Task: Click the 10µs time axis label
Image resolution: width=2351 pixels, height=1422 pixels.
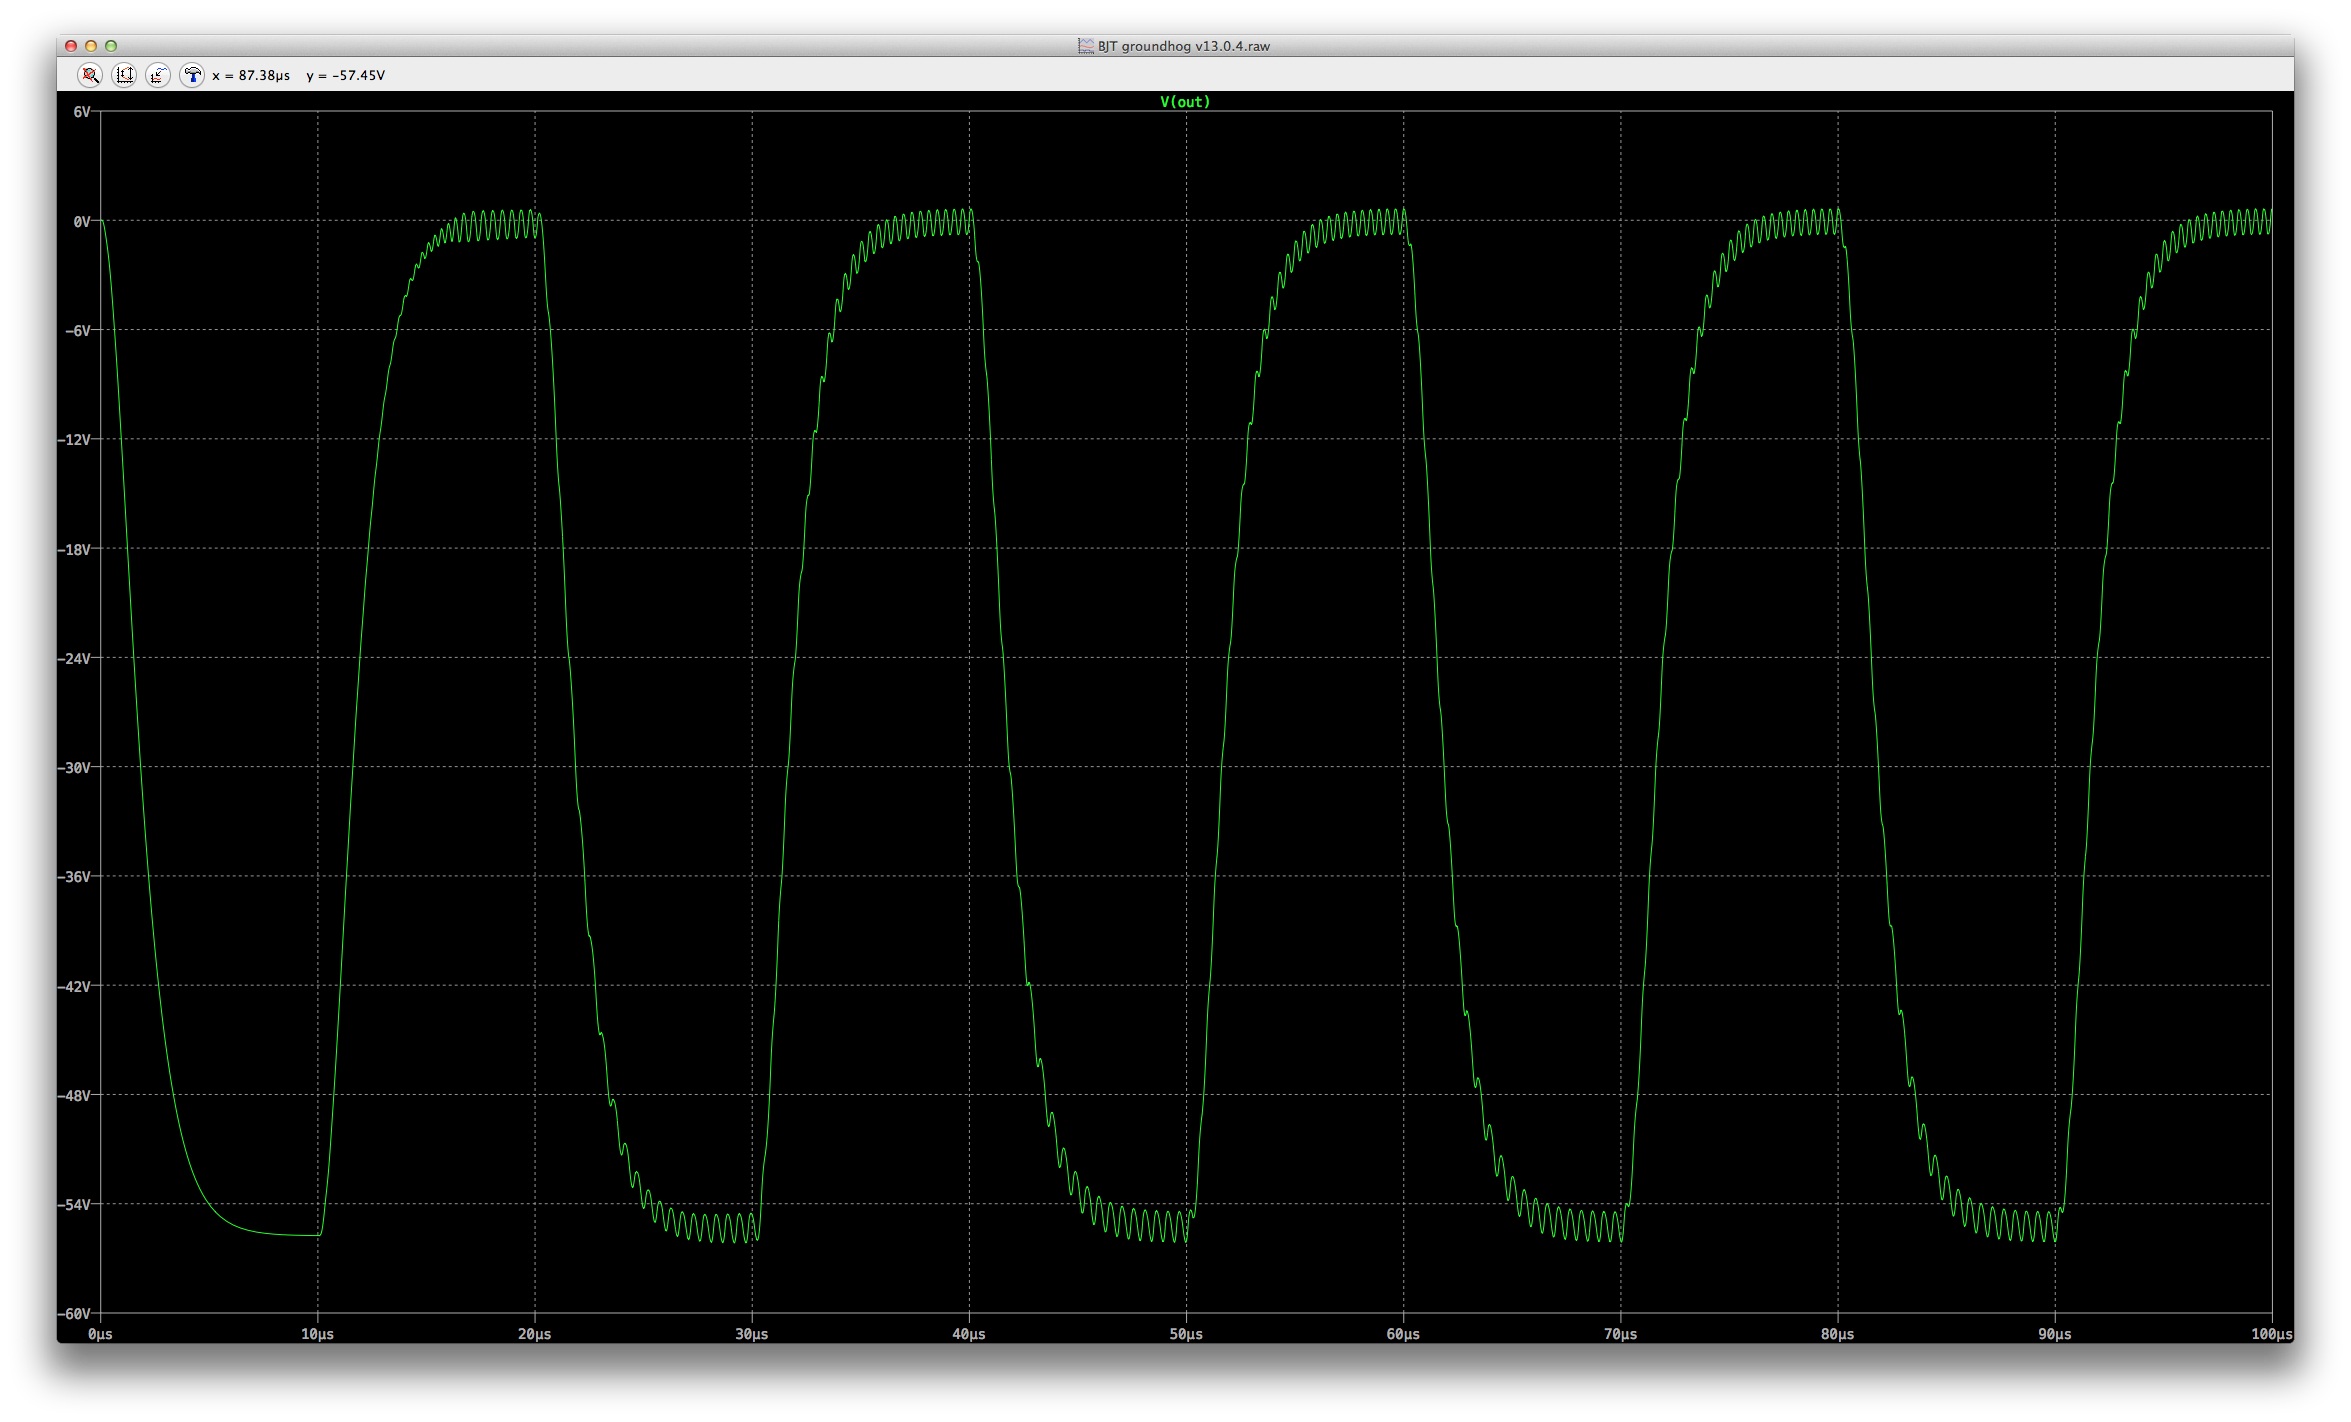Action: [317, 1334]
